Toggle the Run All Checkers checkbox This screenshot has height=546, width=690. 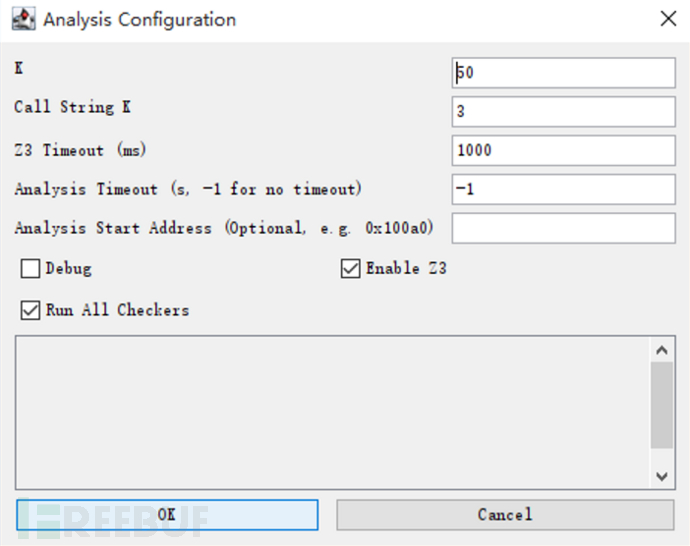point(30,311)
